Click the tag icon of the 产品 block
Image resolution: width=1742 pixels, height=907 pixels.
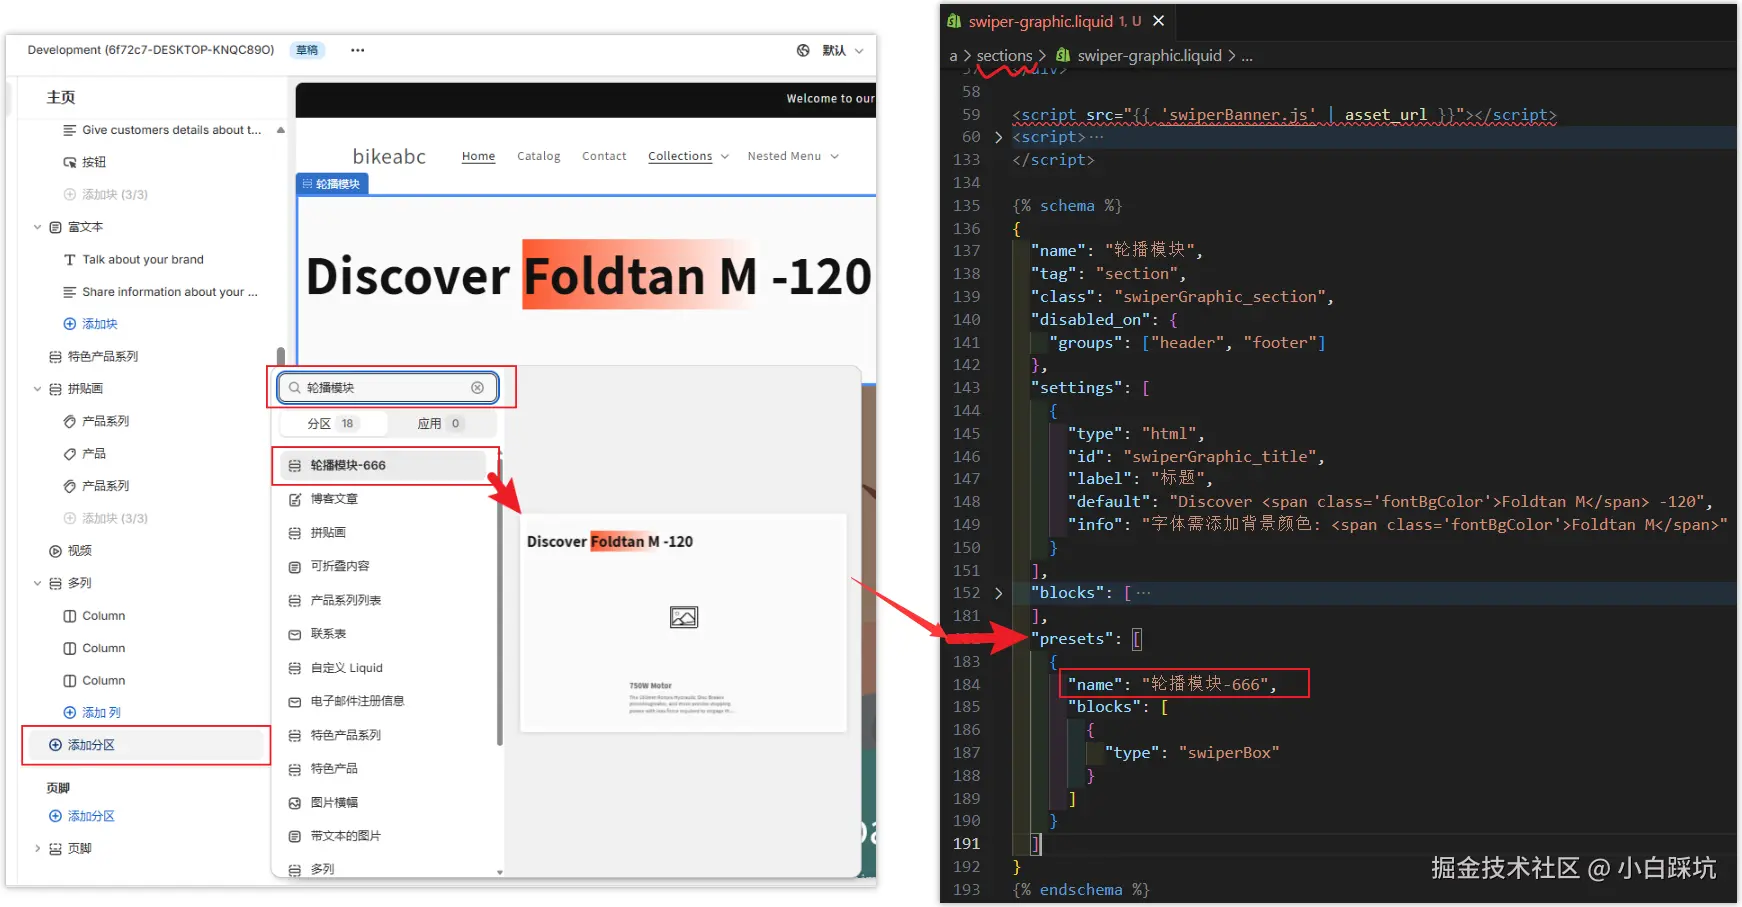[x=70, y=454]
